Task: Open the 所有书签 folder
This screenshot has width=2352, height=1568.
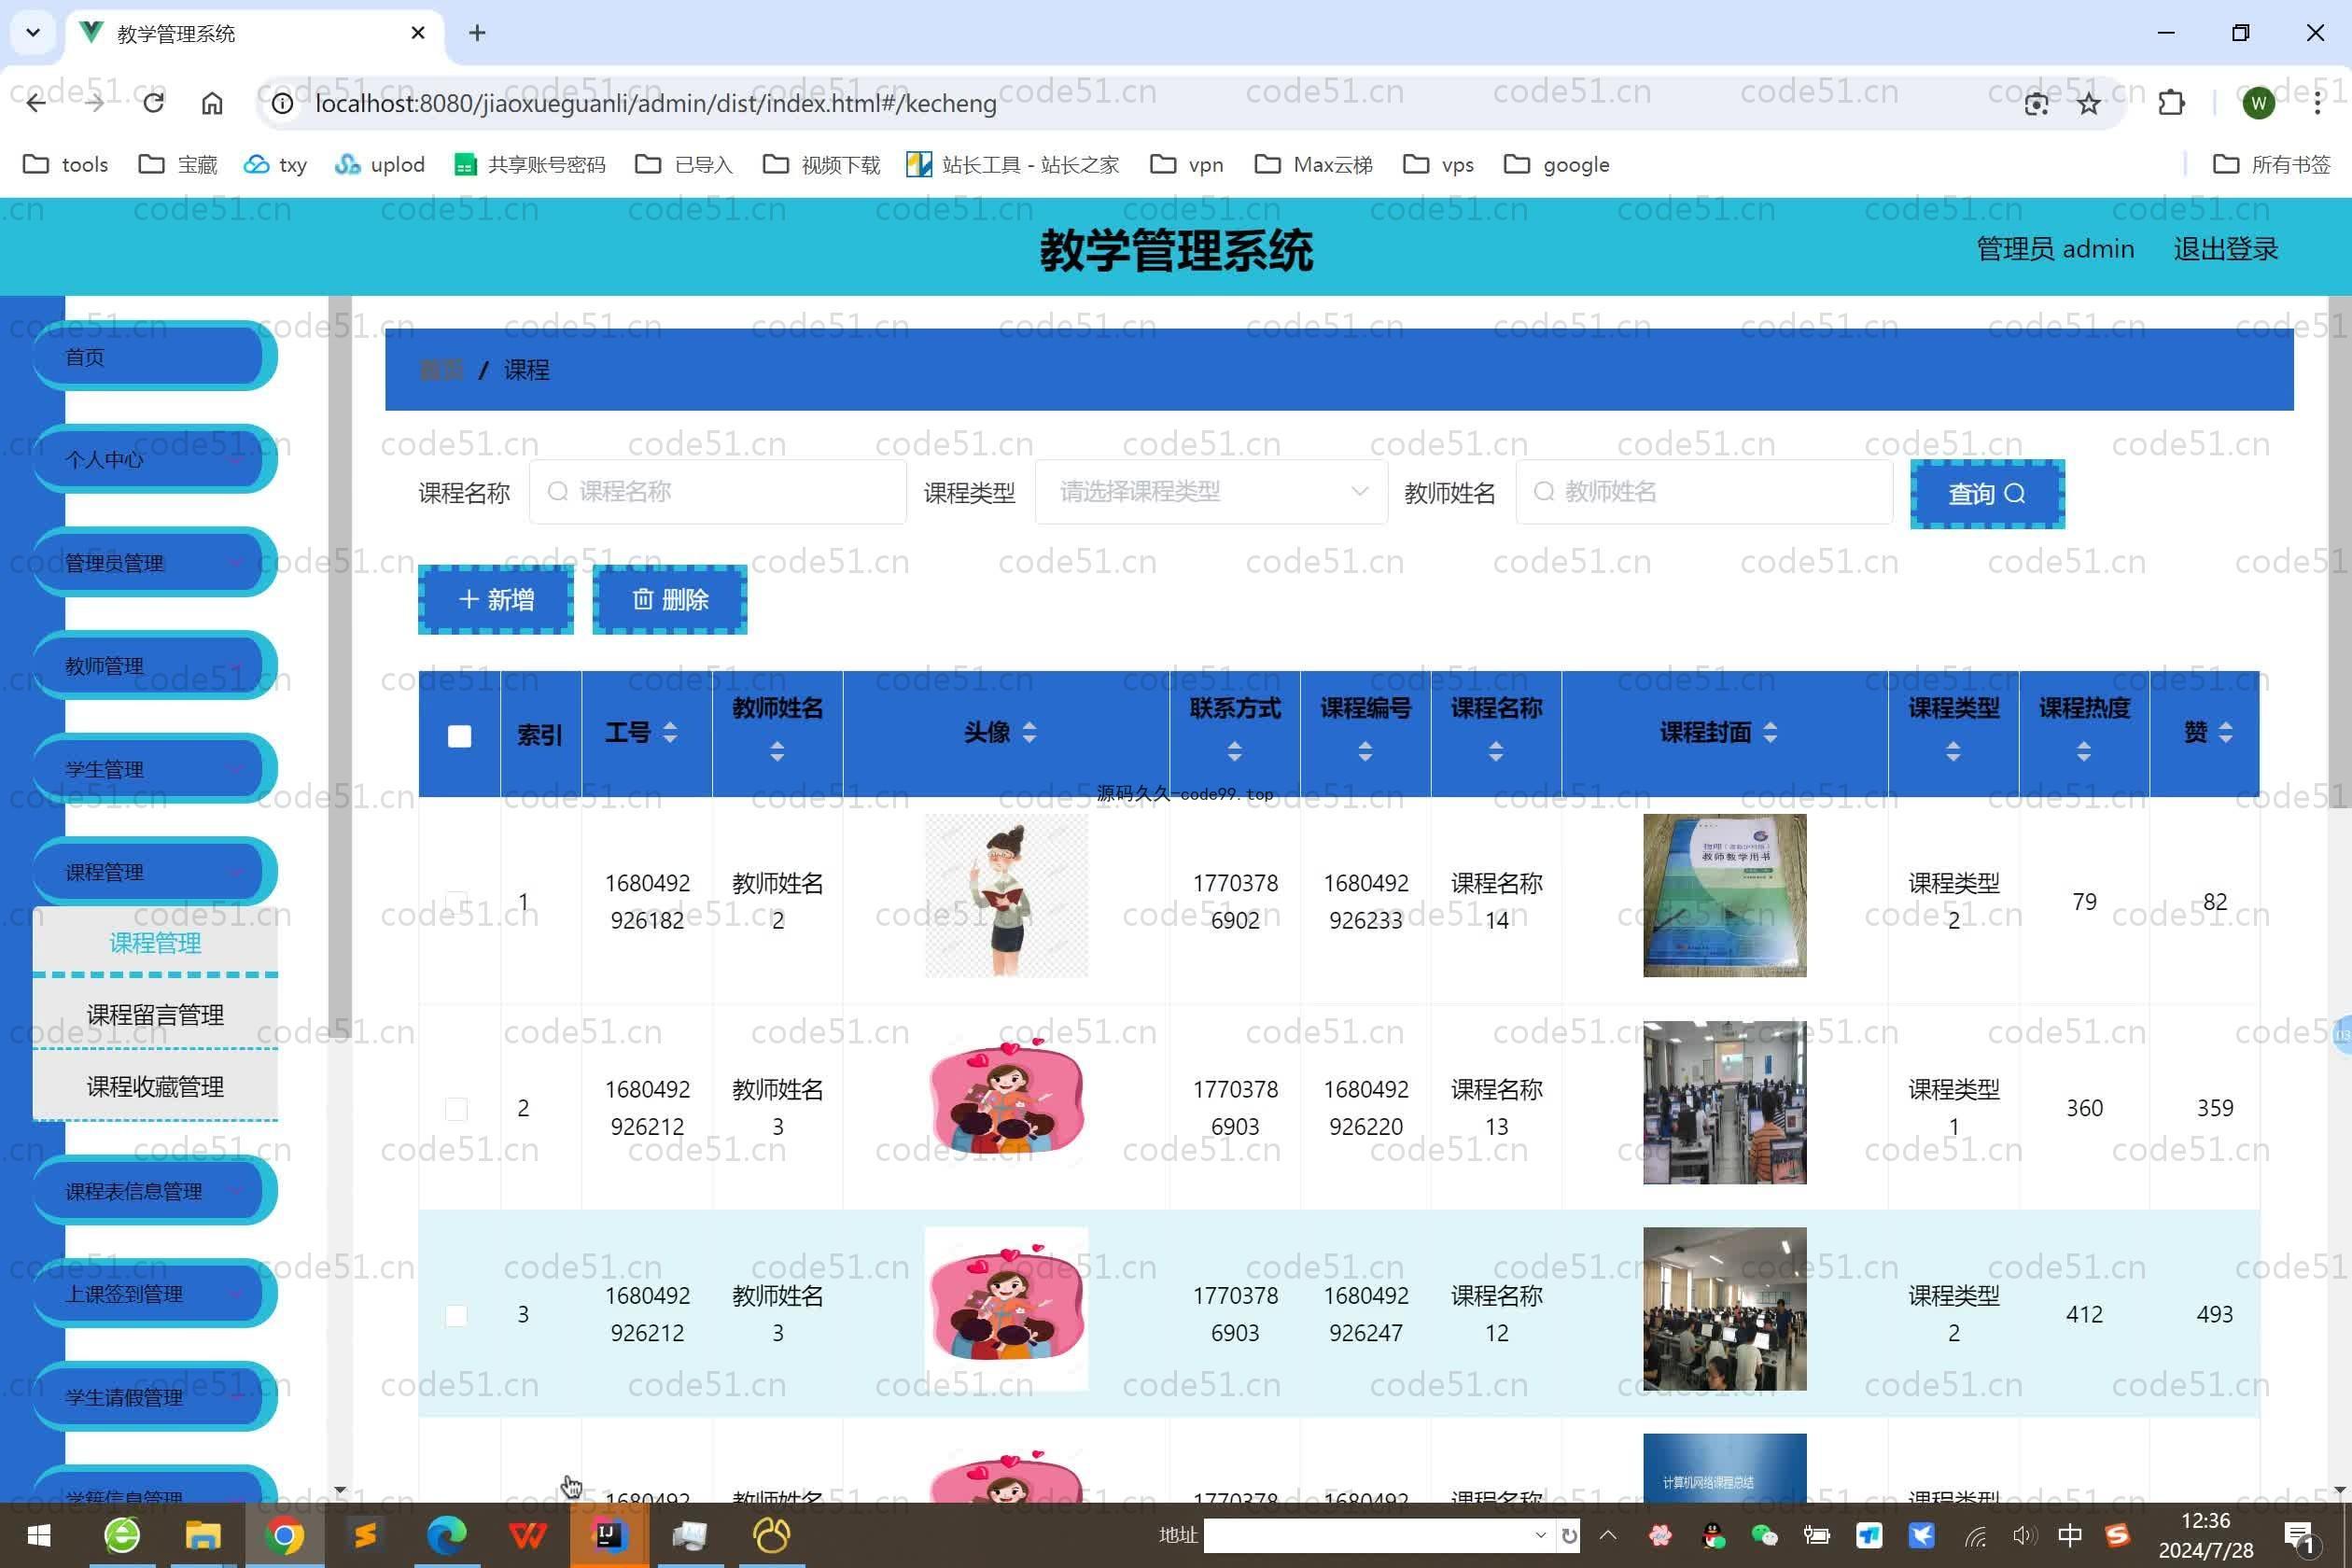Action: point(2271,164)
